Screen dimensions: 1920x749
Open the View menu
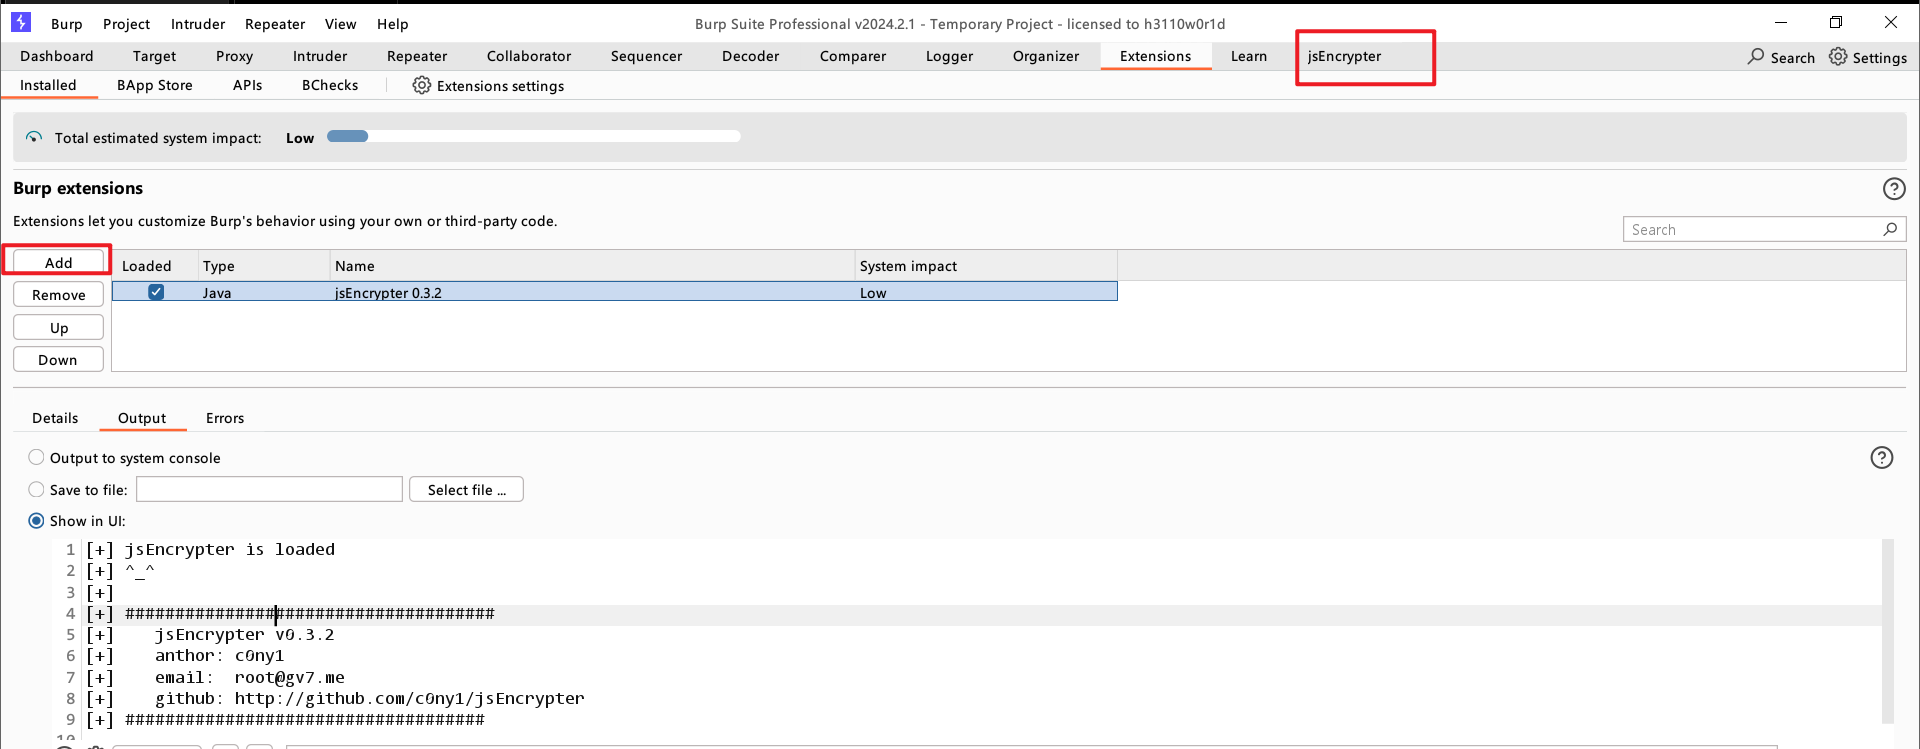(340, 24)
